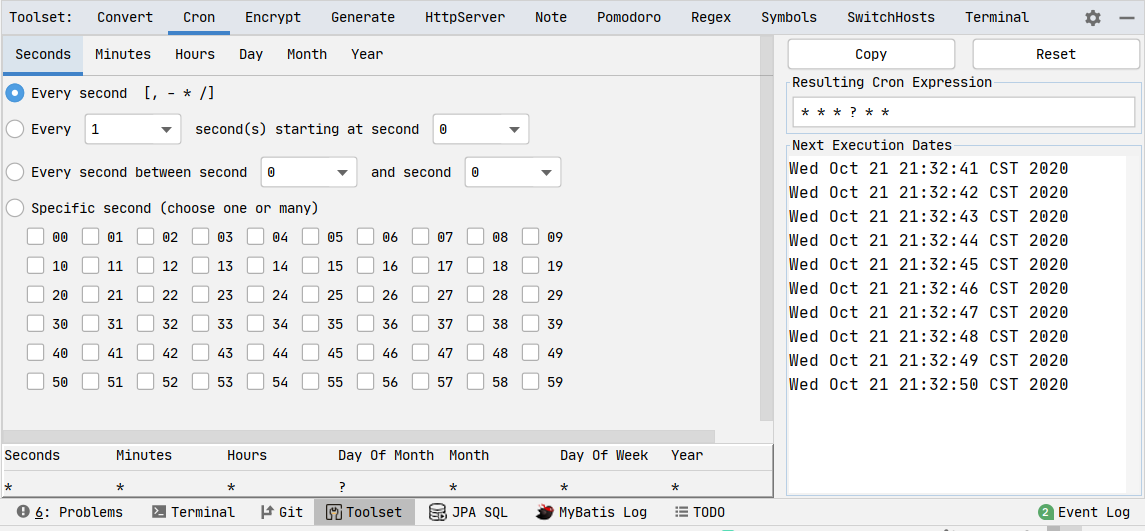Hide the Toolset panel with the minus icon
Viewport: 1145px width, 531px height.
point(1126,18)
